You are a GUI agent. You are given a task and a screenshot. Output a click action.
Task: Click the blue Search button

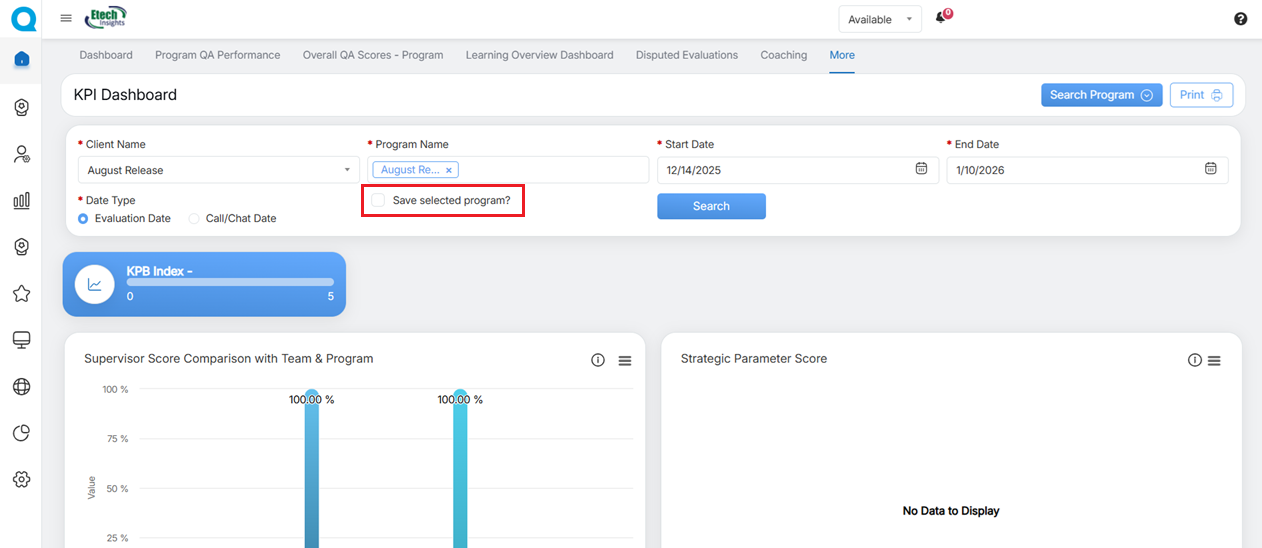click(711, 206)
